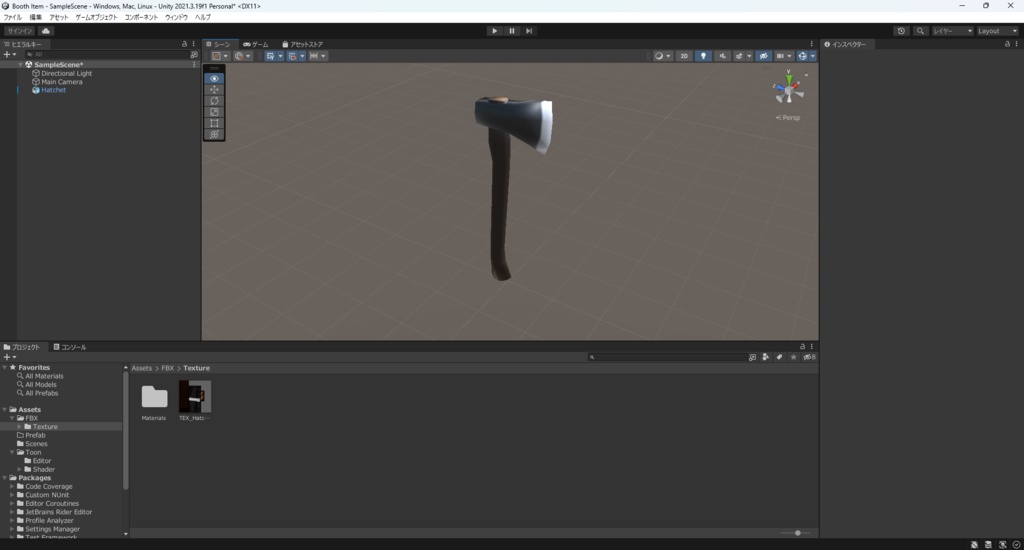Screen dimensions: 1024x550
Task: Open the ファイル menu
Action: click(13, 18)
